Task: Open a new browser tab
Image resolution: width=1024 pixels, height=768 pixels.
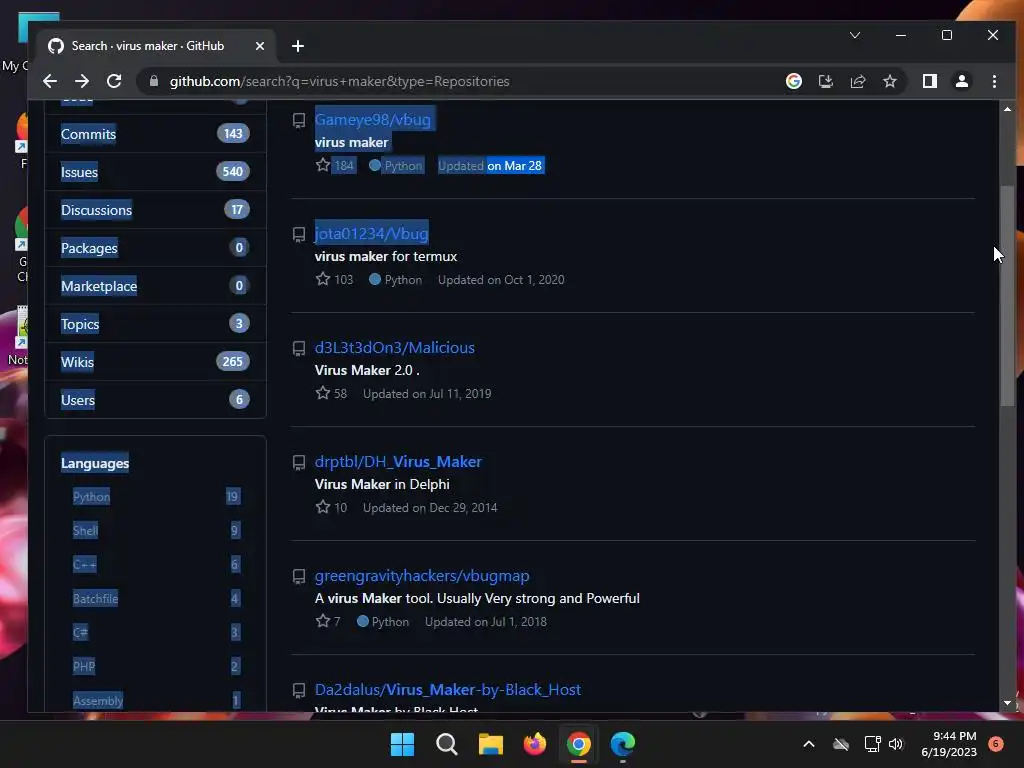Action: pyautogui.click(x=298, y=46)
